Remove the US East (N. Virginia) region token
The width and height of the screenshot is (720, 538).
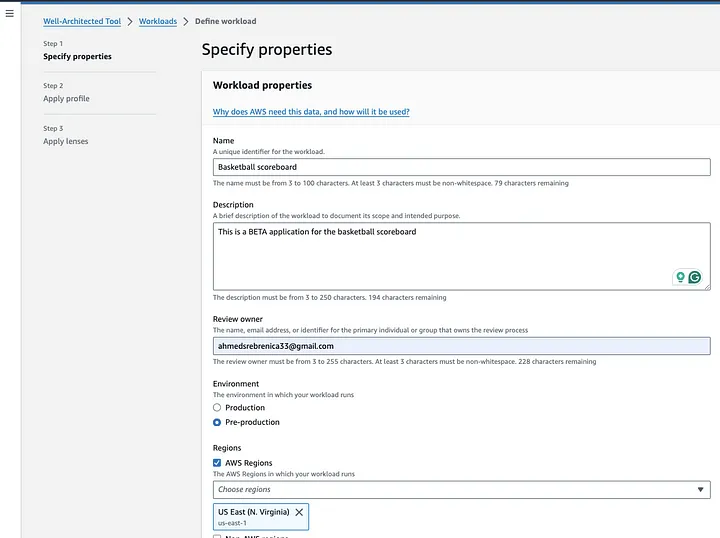(x=299, y=512)
